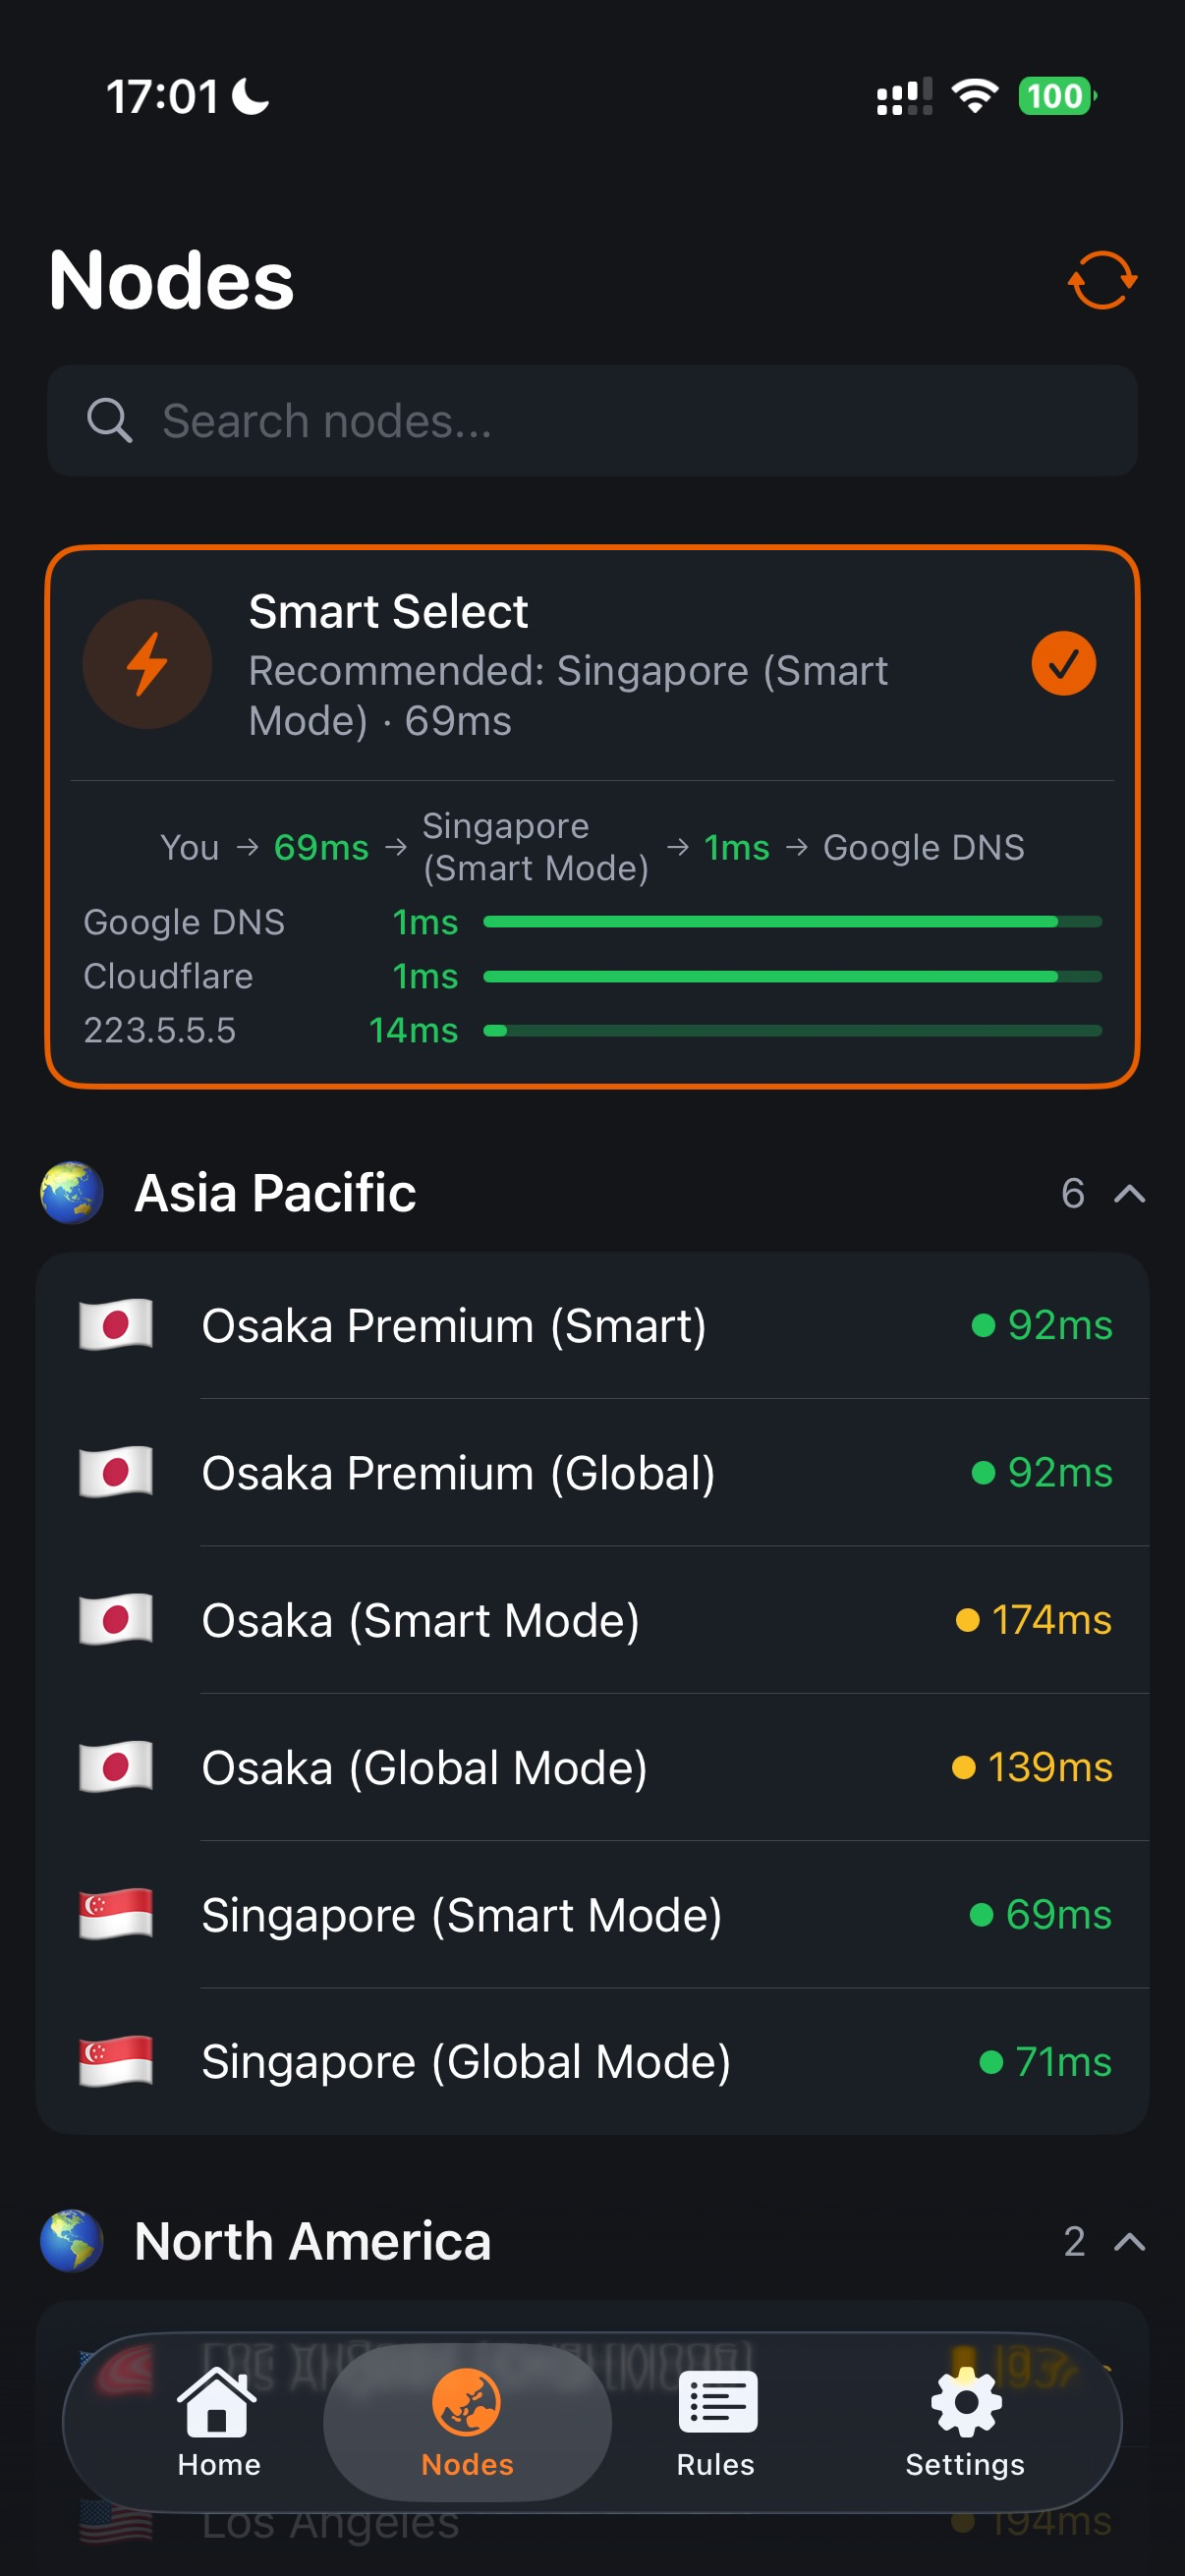Tap the cellular signal bars icon
The height and width of the screenshot is (2576, 1185).
(904, 97)
